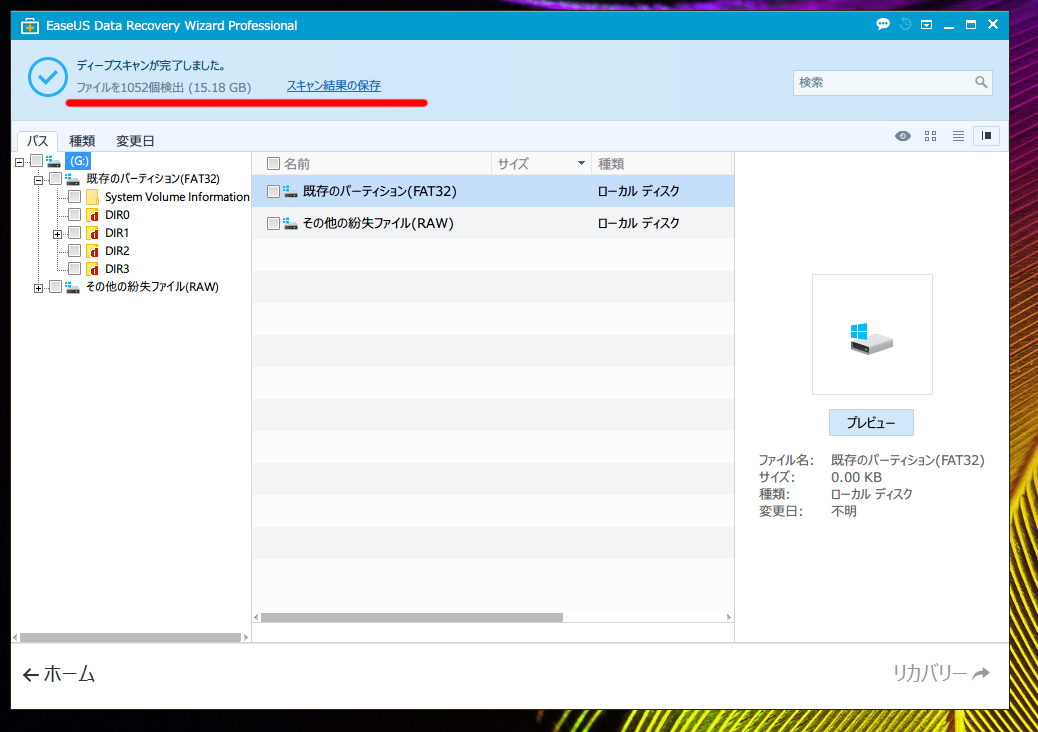Click the DIR2 folder icon
This screenshot has width=1038, height=732.
(93, 251)
